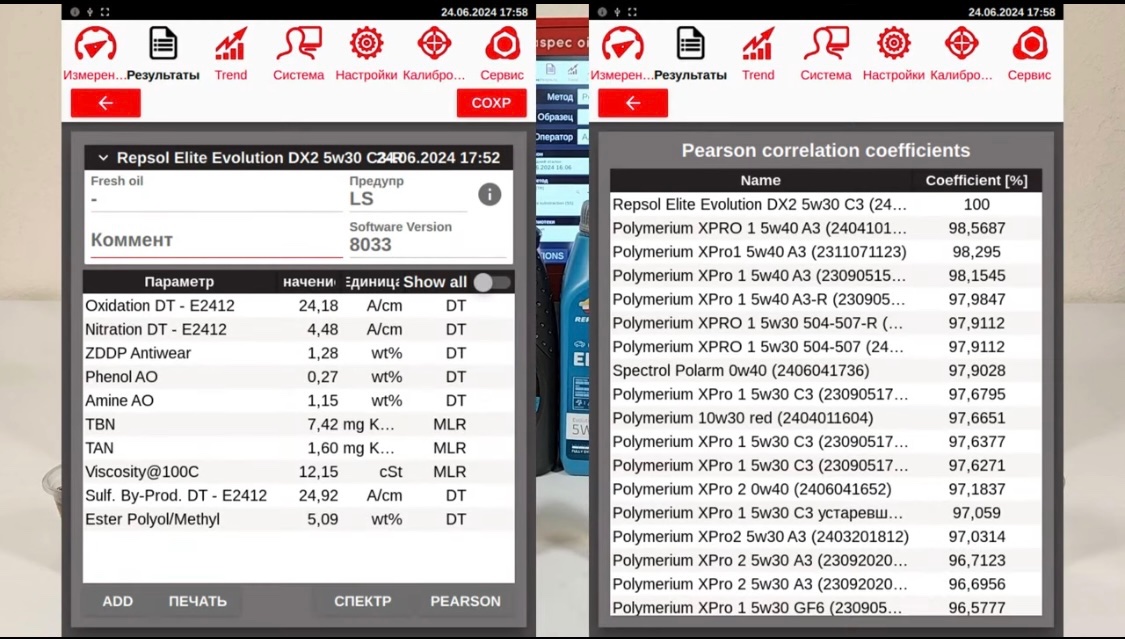The width and height of the screenshot is (1125, 639).
Task: Open Измерен... gauge icon in the Pearson panel
Action: 622,44
